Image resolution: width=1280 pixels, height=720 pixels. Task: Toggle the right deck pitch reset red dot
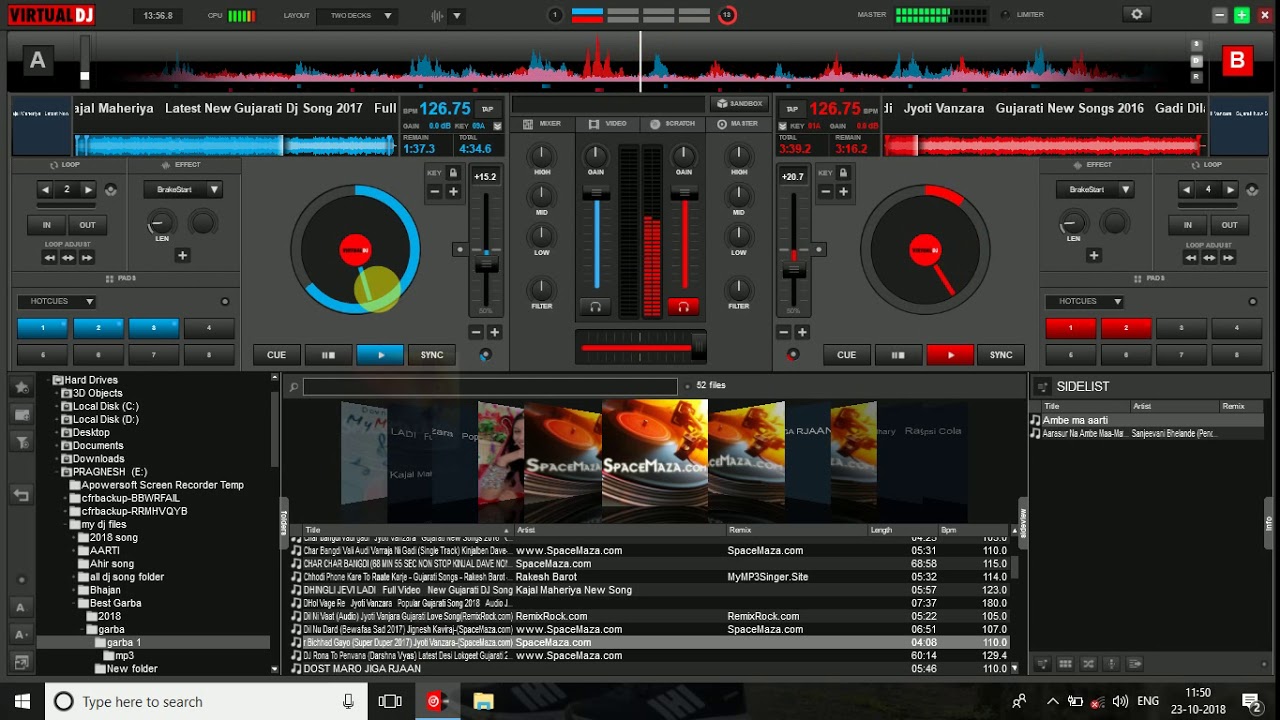point(793,354)
